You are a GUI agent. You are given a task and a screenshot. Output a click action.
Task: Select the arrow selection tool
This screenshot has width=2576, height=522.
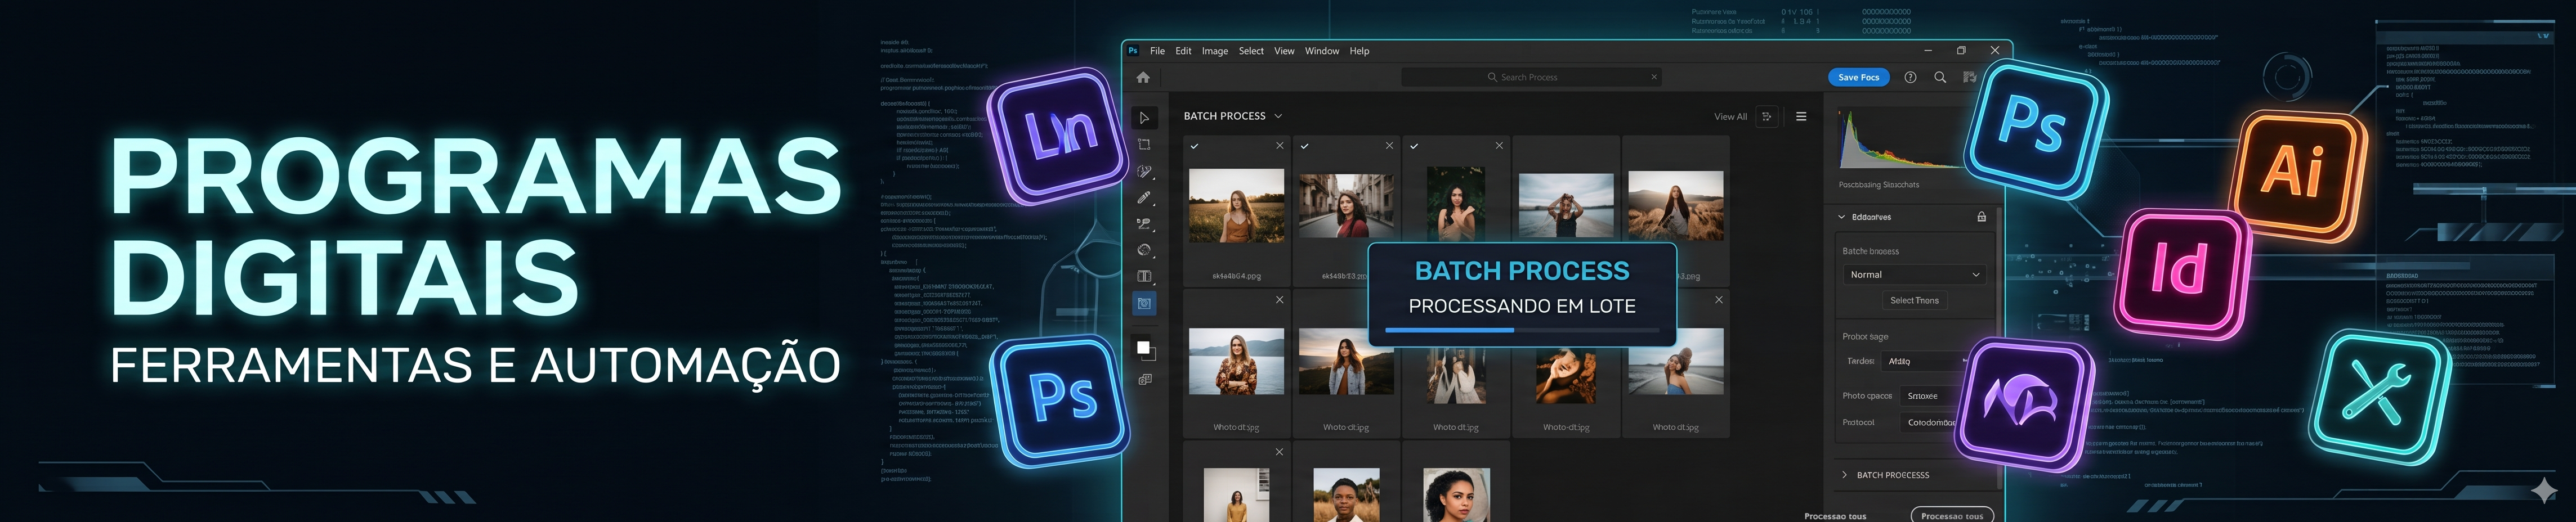tap(1145, 118)
